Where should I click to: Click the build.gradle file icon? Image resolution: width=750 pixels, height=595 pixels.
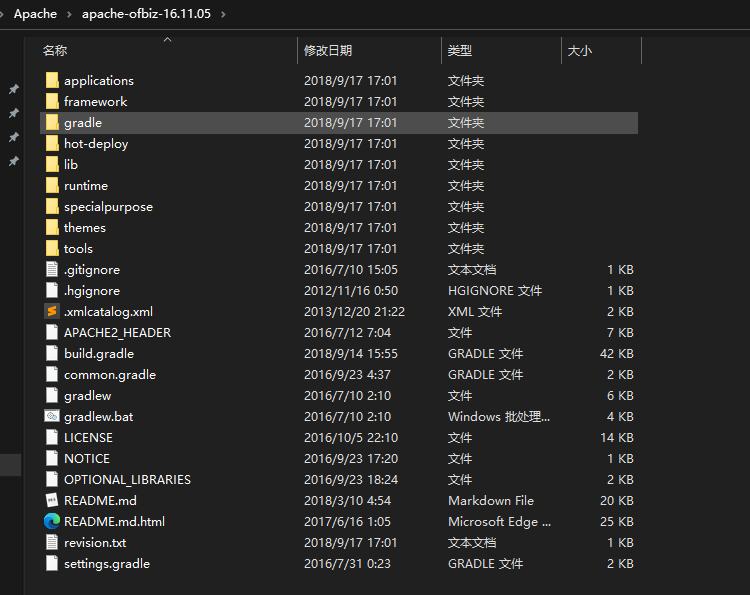[52, 353]
